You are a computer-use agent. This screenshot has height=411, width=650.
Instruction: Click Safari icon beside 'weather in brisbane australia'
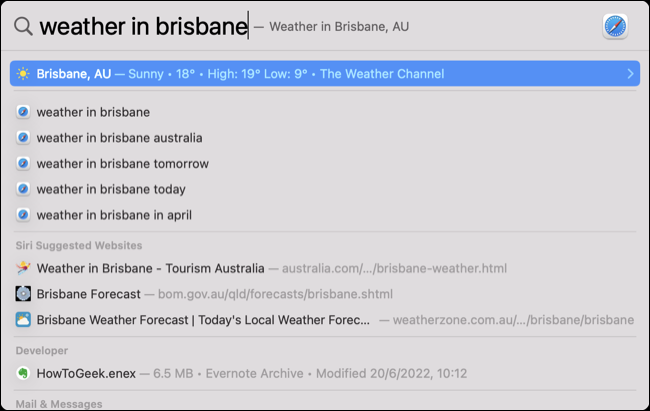23,138
